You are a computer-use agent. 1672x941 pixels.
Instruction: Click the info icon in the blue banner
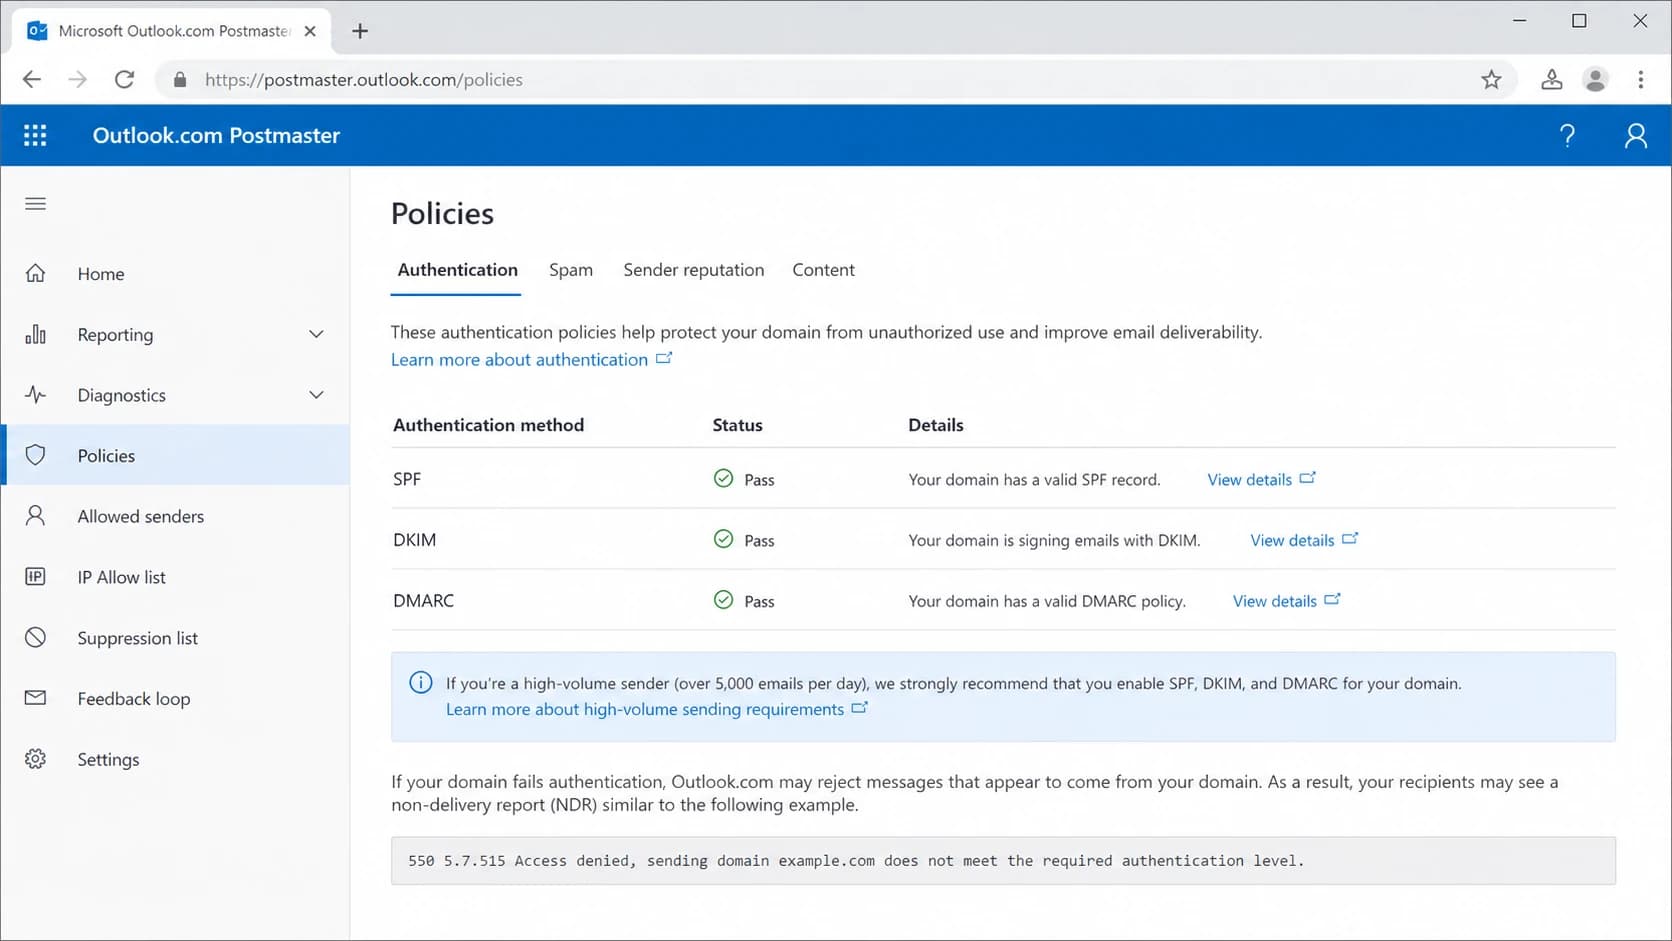click(x=421, y=683)
